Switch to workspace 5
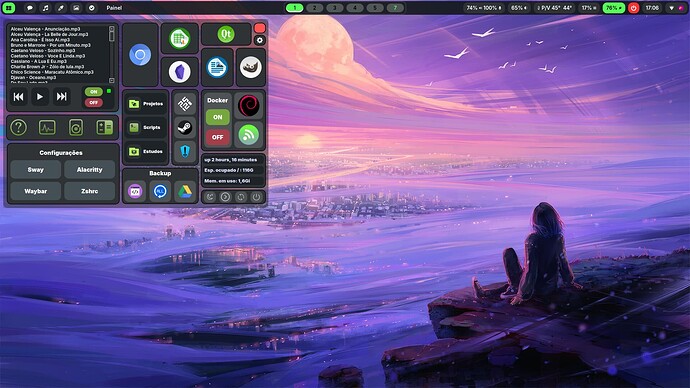 375,8
